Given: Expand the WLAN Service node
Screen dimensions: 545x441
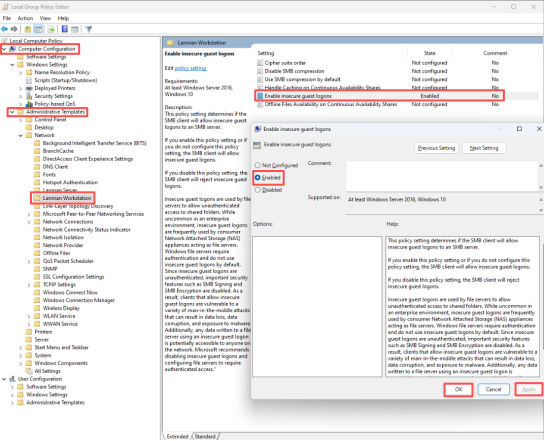Looking at the screenshot, I should tap(29, 316).
